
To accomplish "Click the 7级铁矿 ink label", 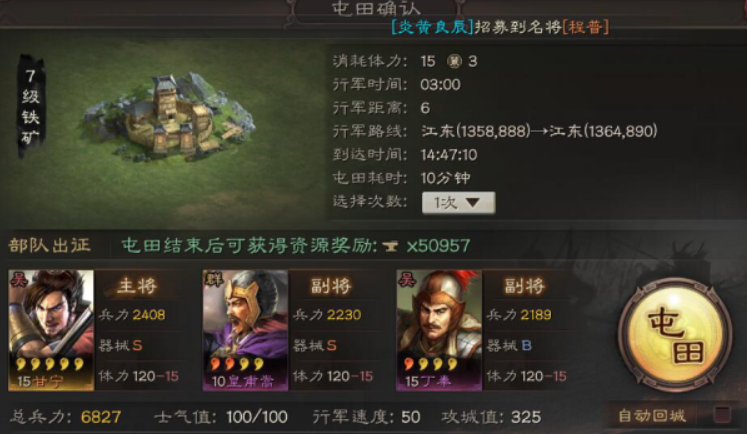I will [x=31, y=107].
